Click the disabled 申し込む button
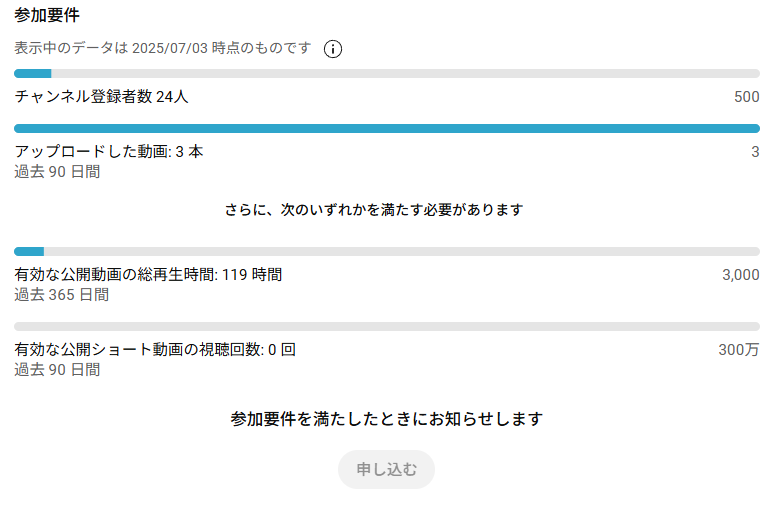780x517 pixels. (387, 469)
